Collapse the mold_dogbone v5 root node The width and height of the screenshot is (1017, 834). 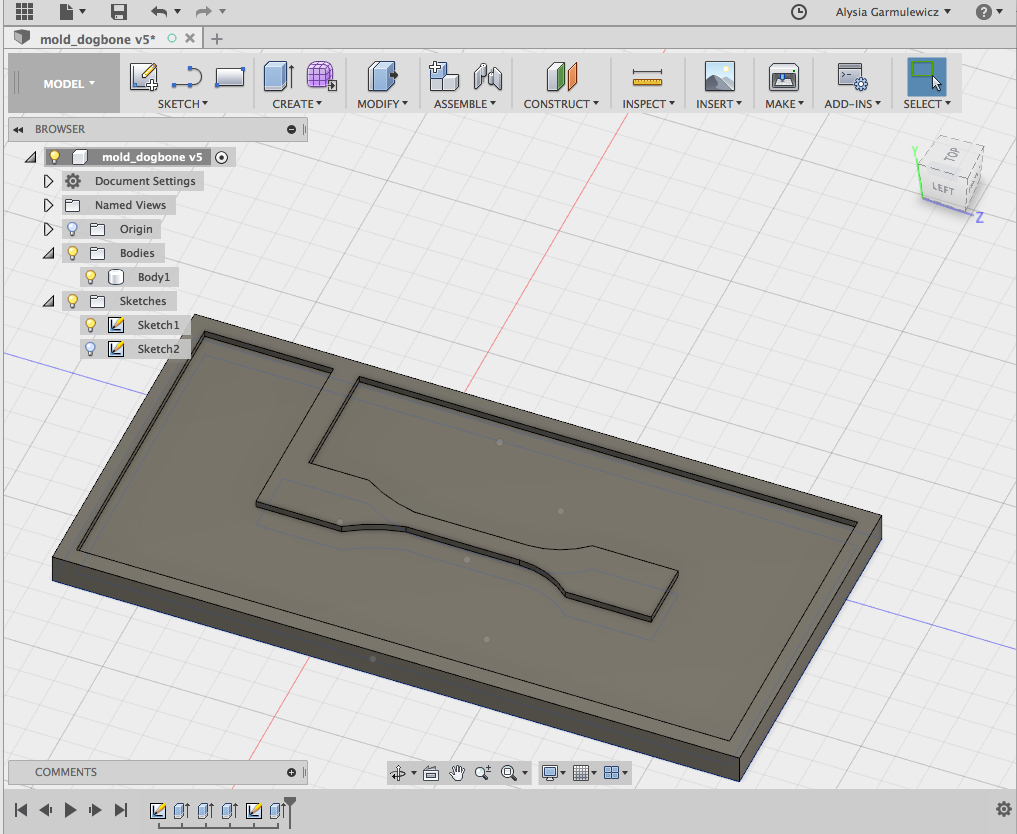(30, 158)
